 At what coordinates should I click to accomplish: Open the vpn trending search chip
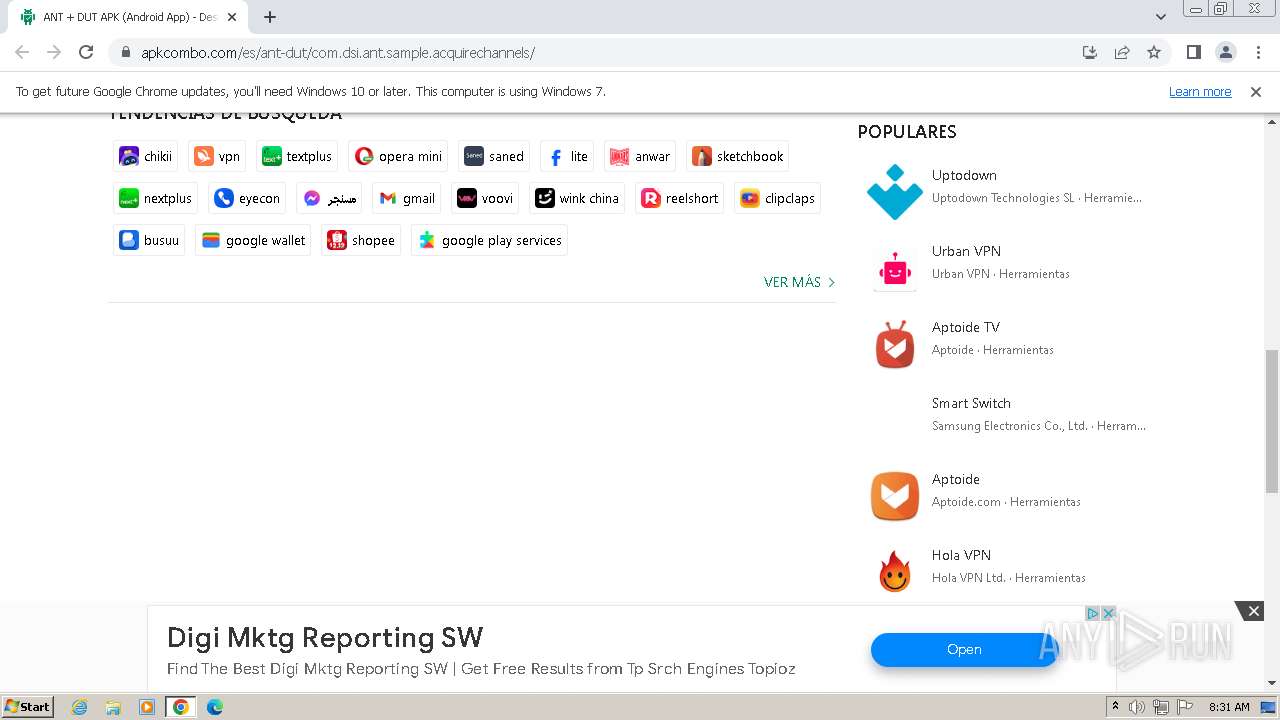pos(217,156)
